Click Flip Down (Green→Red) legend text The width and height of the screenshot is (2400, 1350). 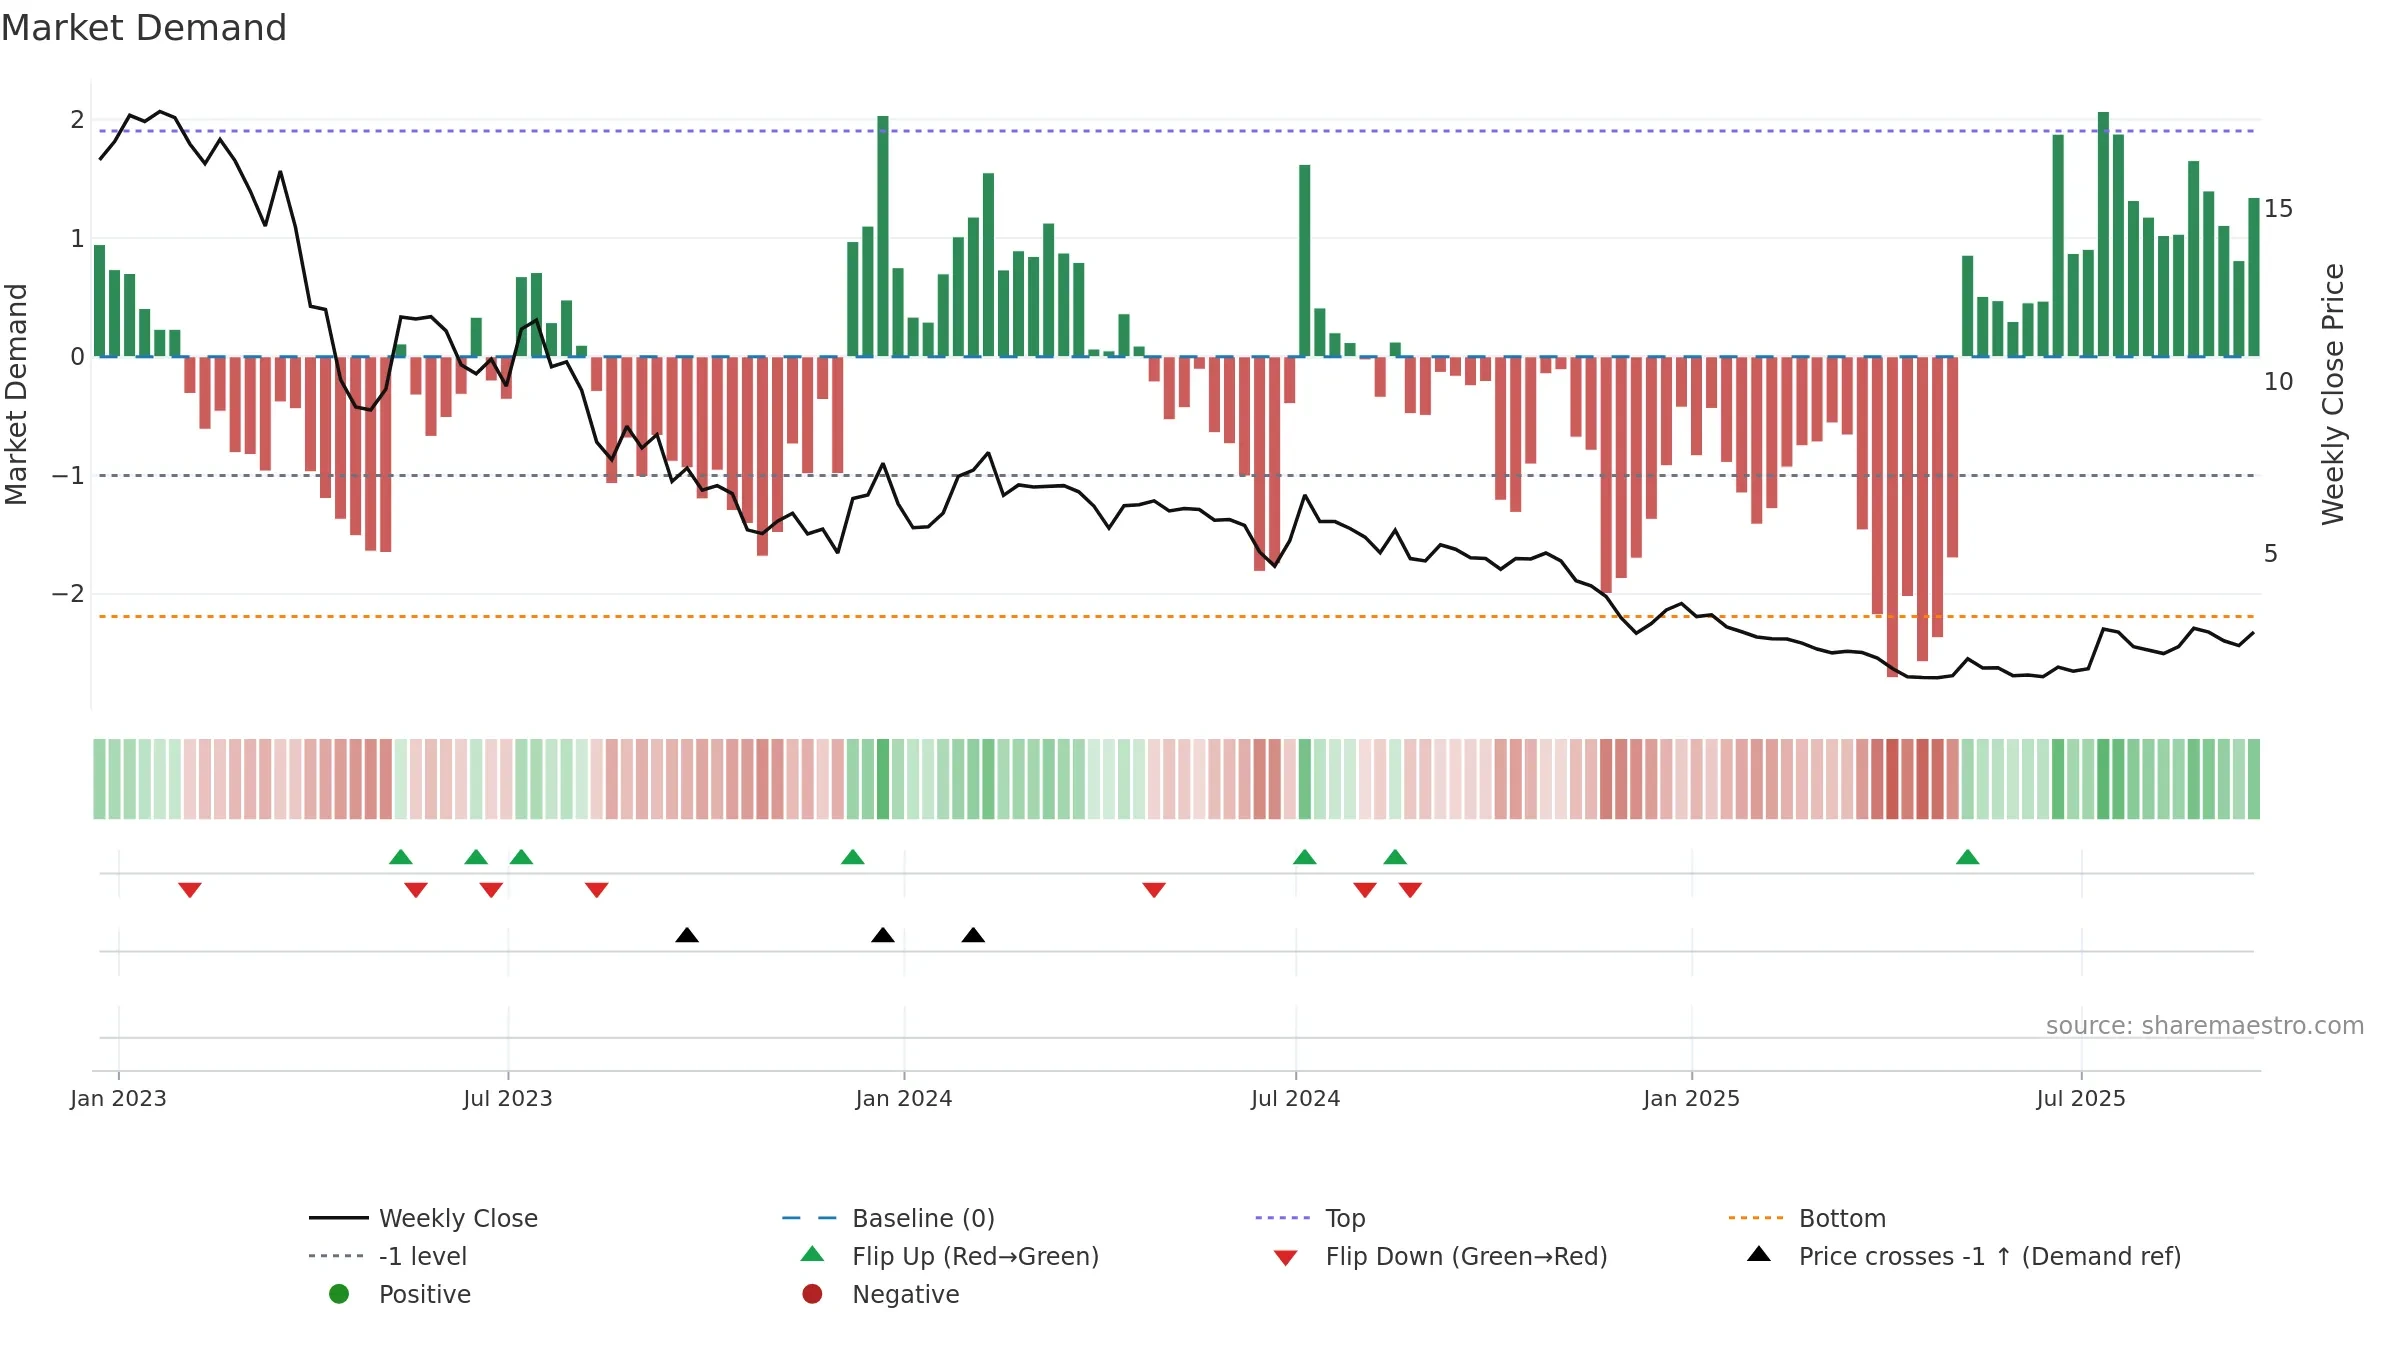tap(1466, 1256)
